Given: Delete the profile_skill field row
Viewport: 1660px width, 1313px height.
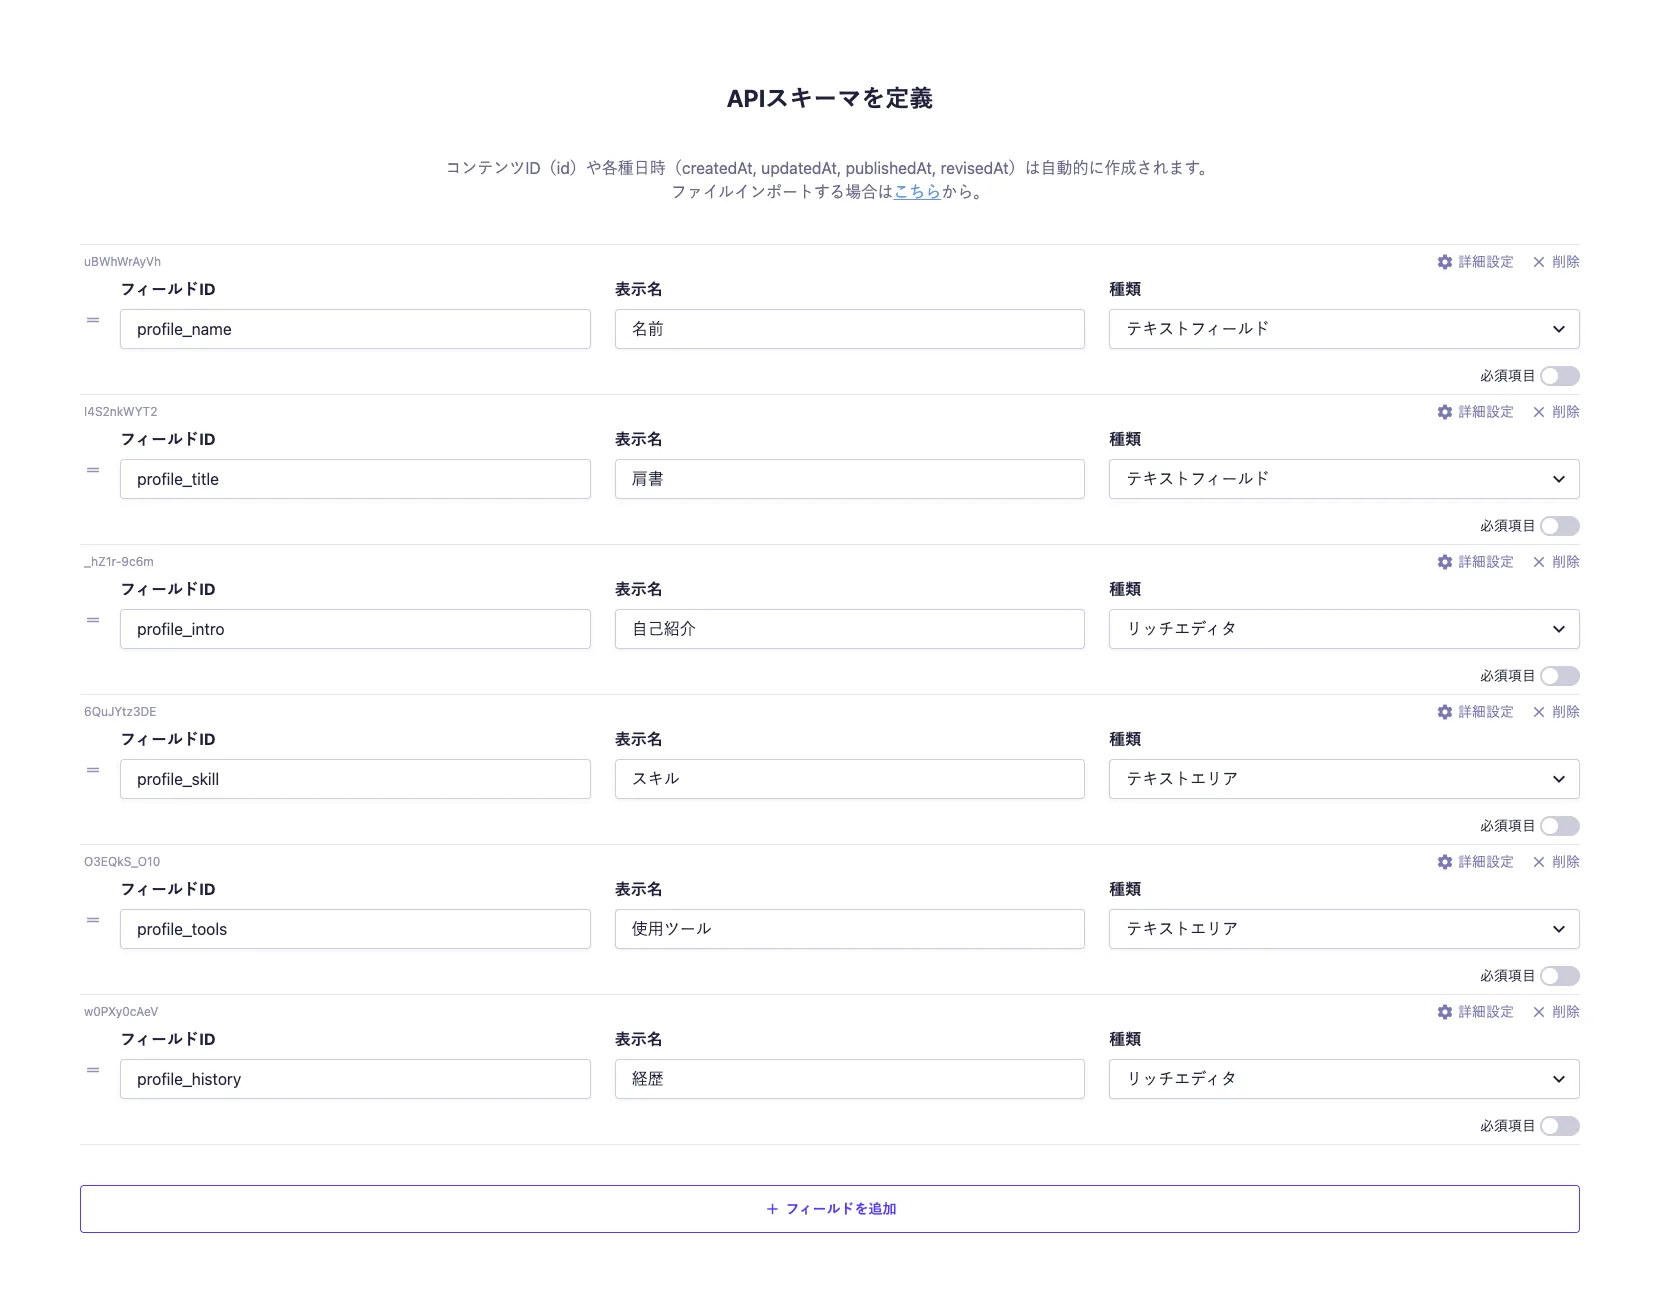Looking at the screenshot, I should tap(1555, 712).
